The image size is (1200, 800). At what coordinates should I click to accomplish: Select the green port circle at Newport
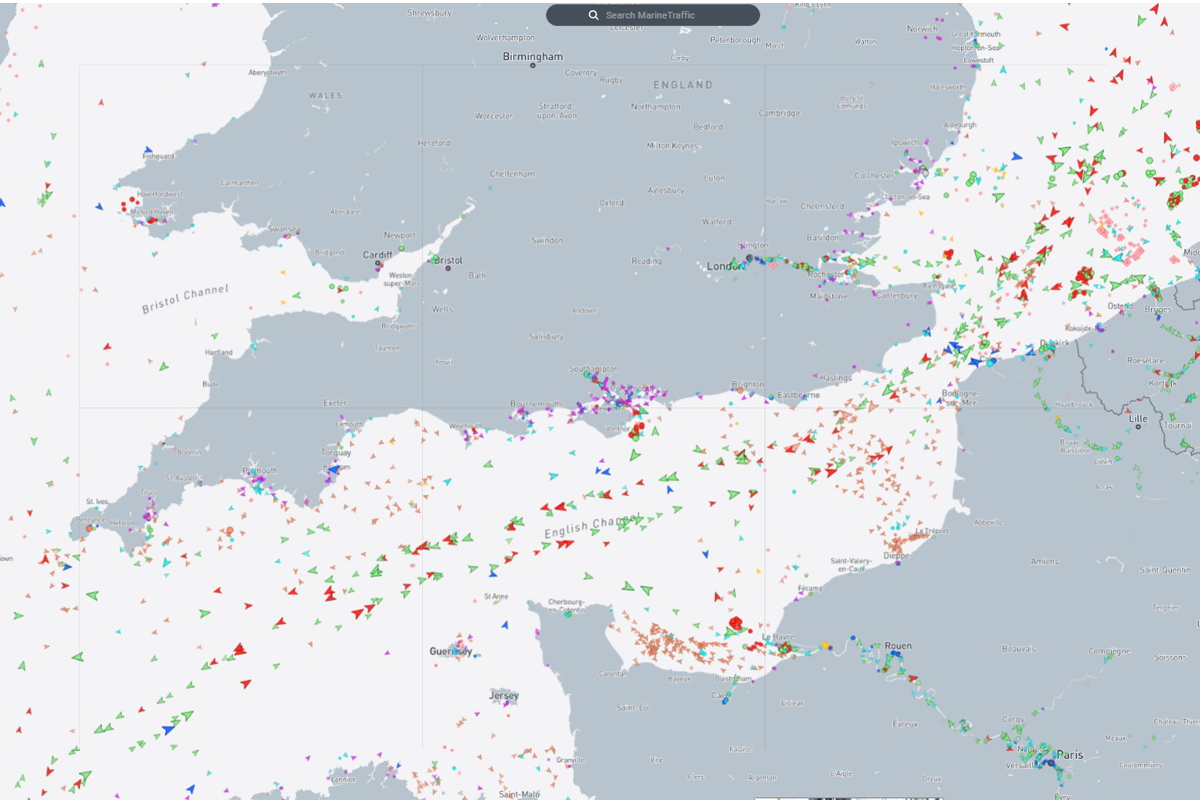coord(402,248)
